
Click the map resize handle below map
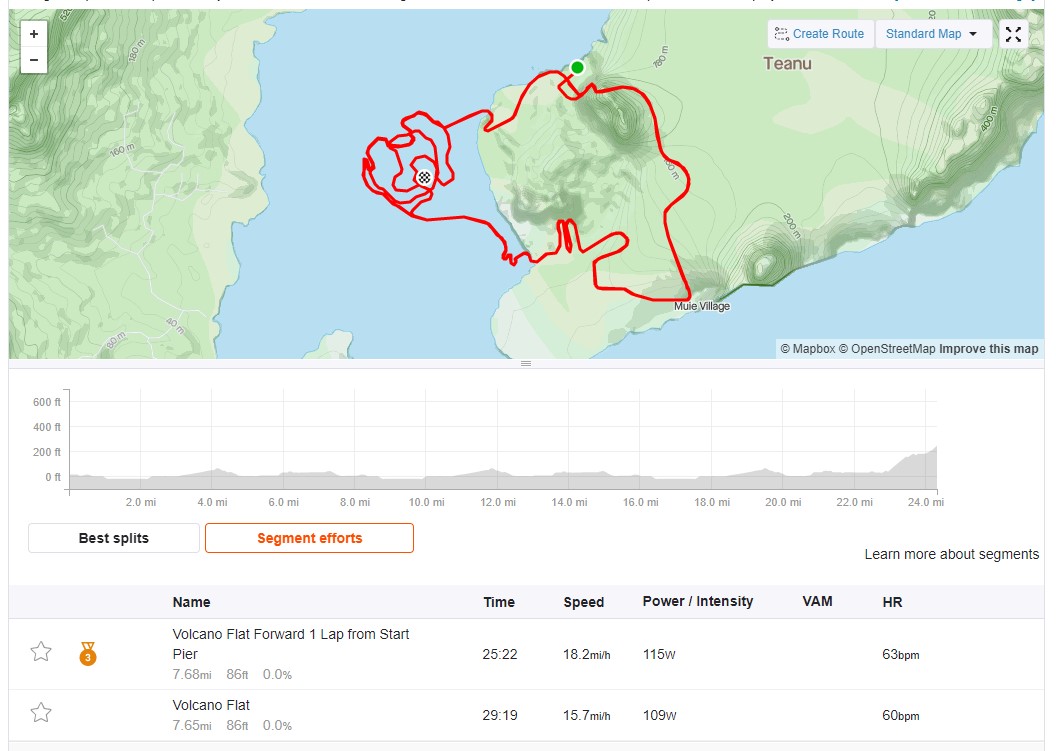coord(526,364)
